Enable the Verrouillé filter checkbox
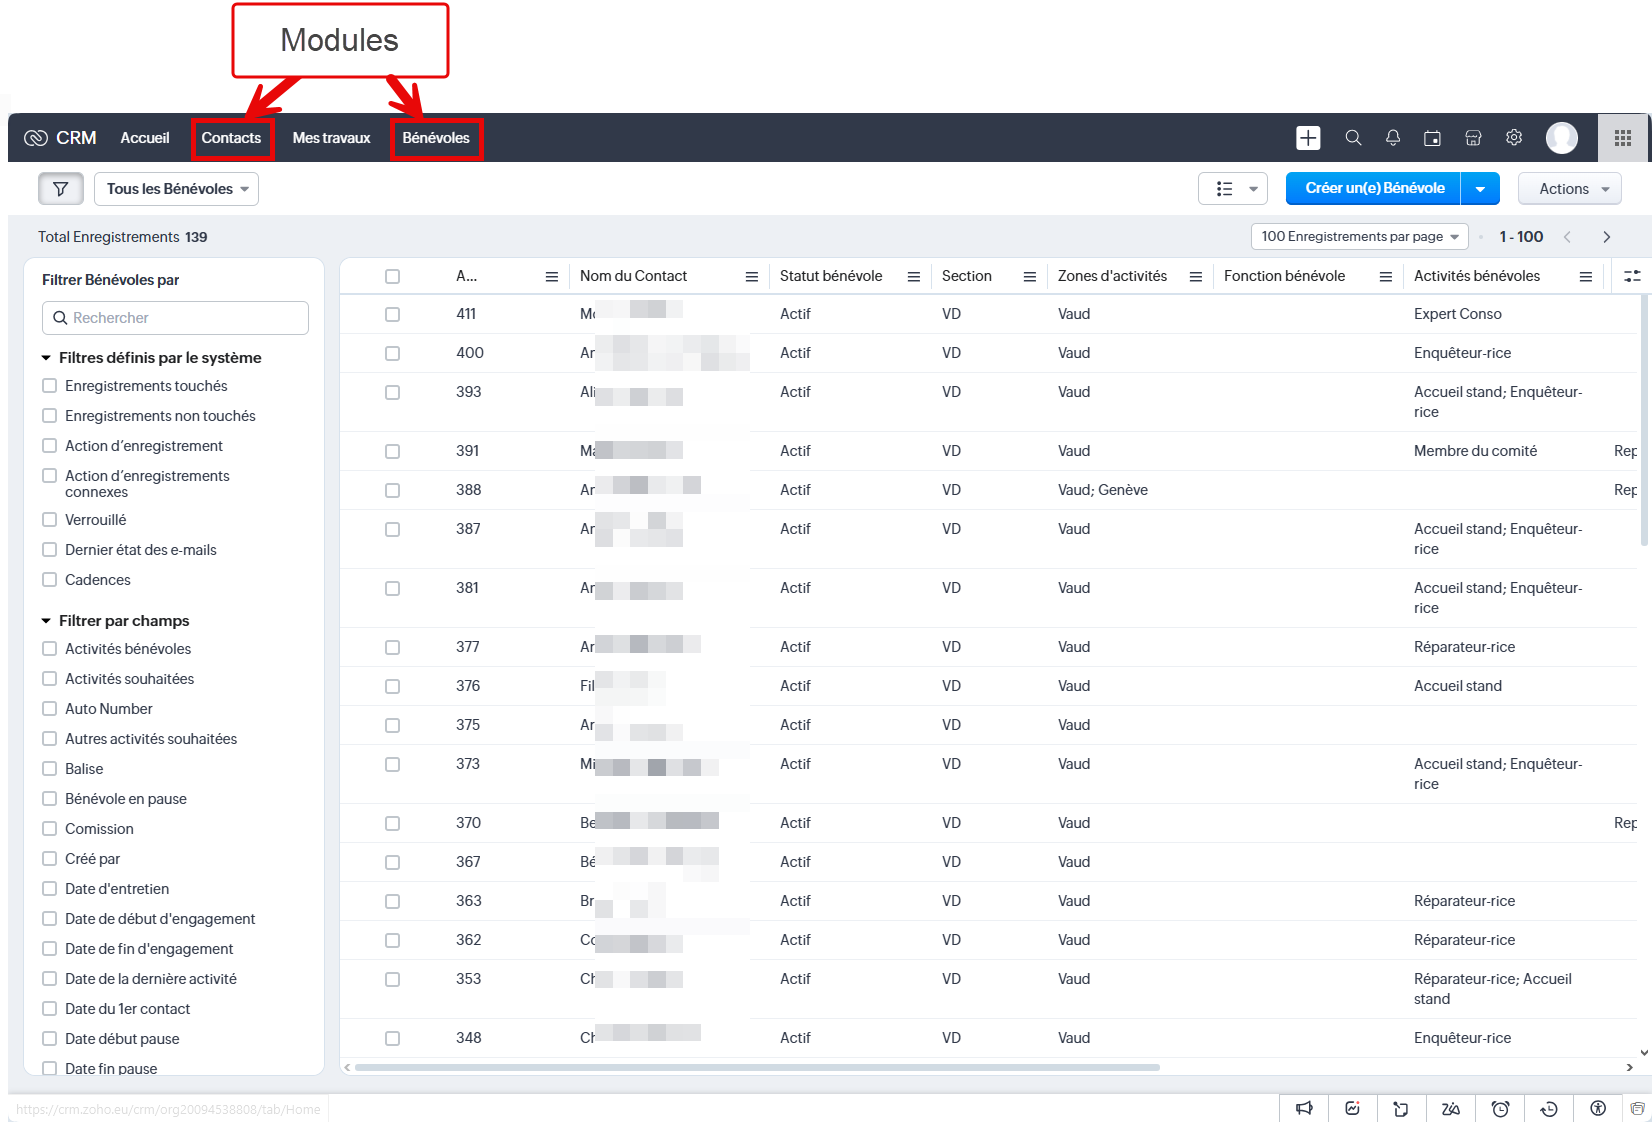This screenshot has height=1122, width=1652. 50,520
